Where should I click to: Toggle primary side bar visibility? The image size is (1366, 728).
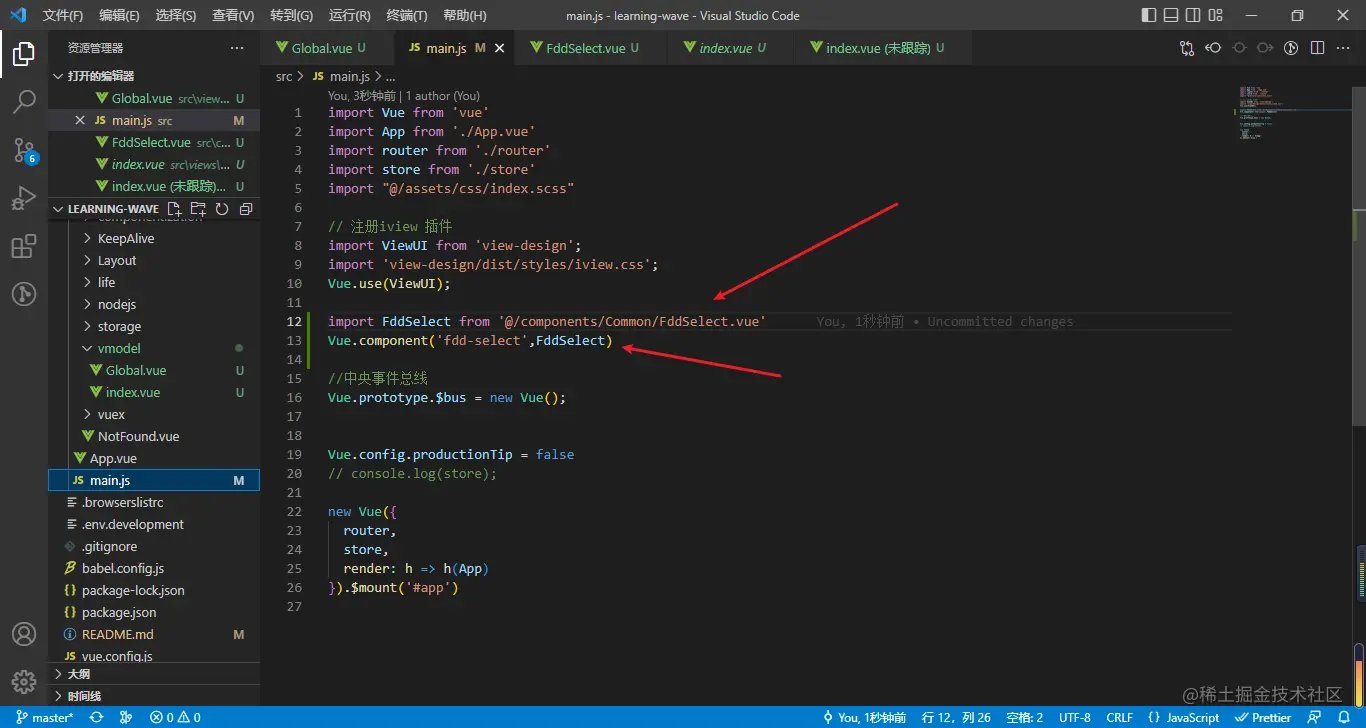tap(1149, 15)
